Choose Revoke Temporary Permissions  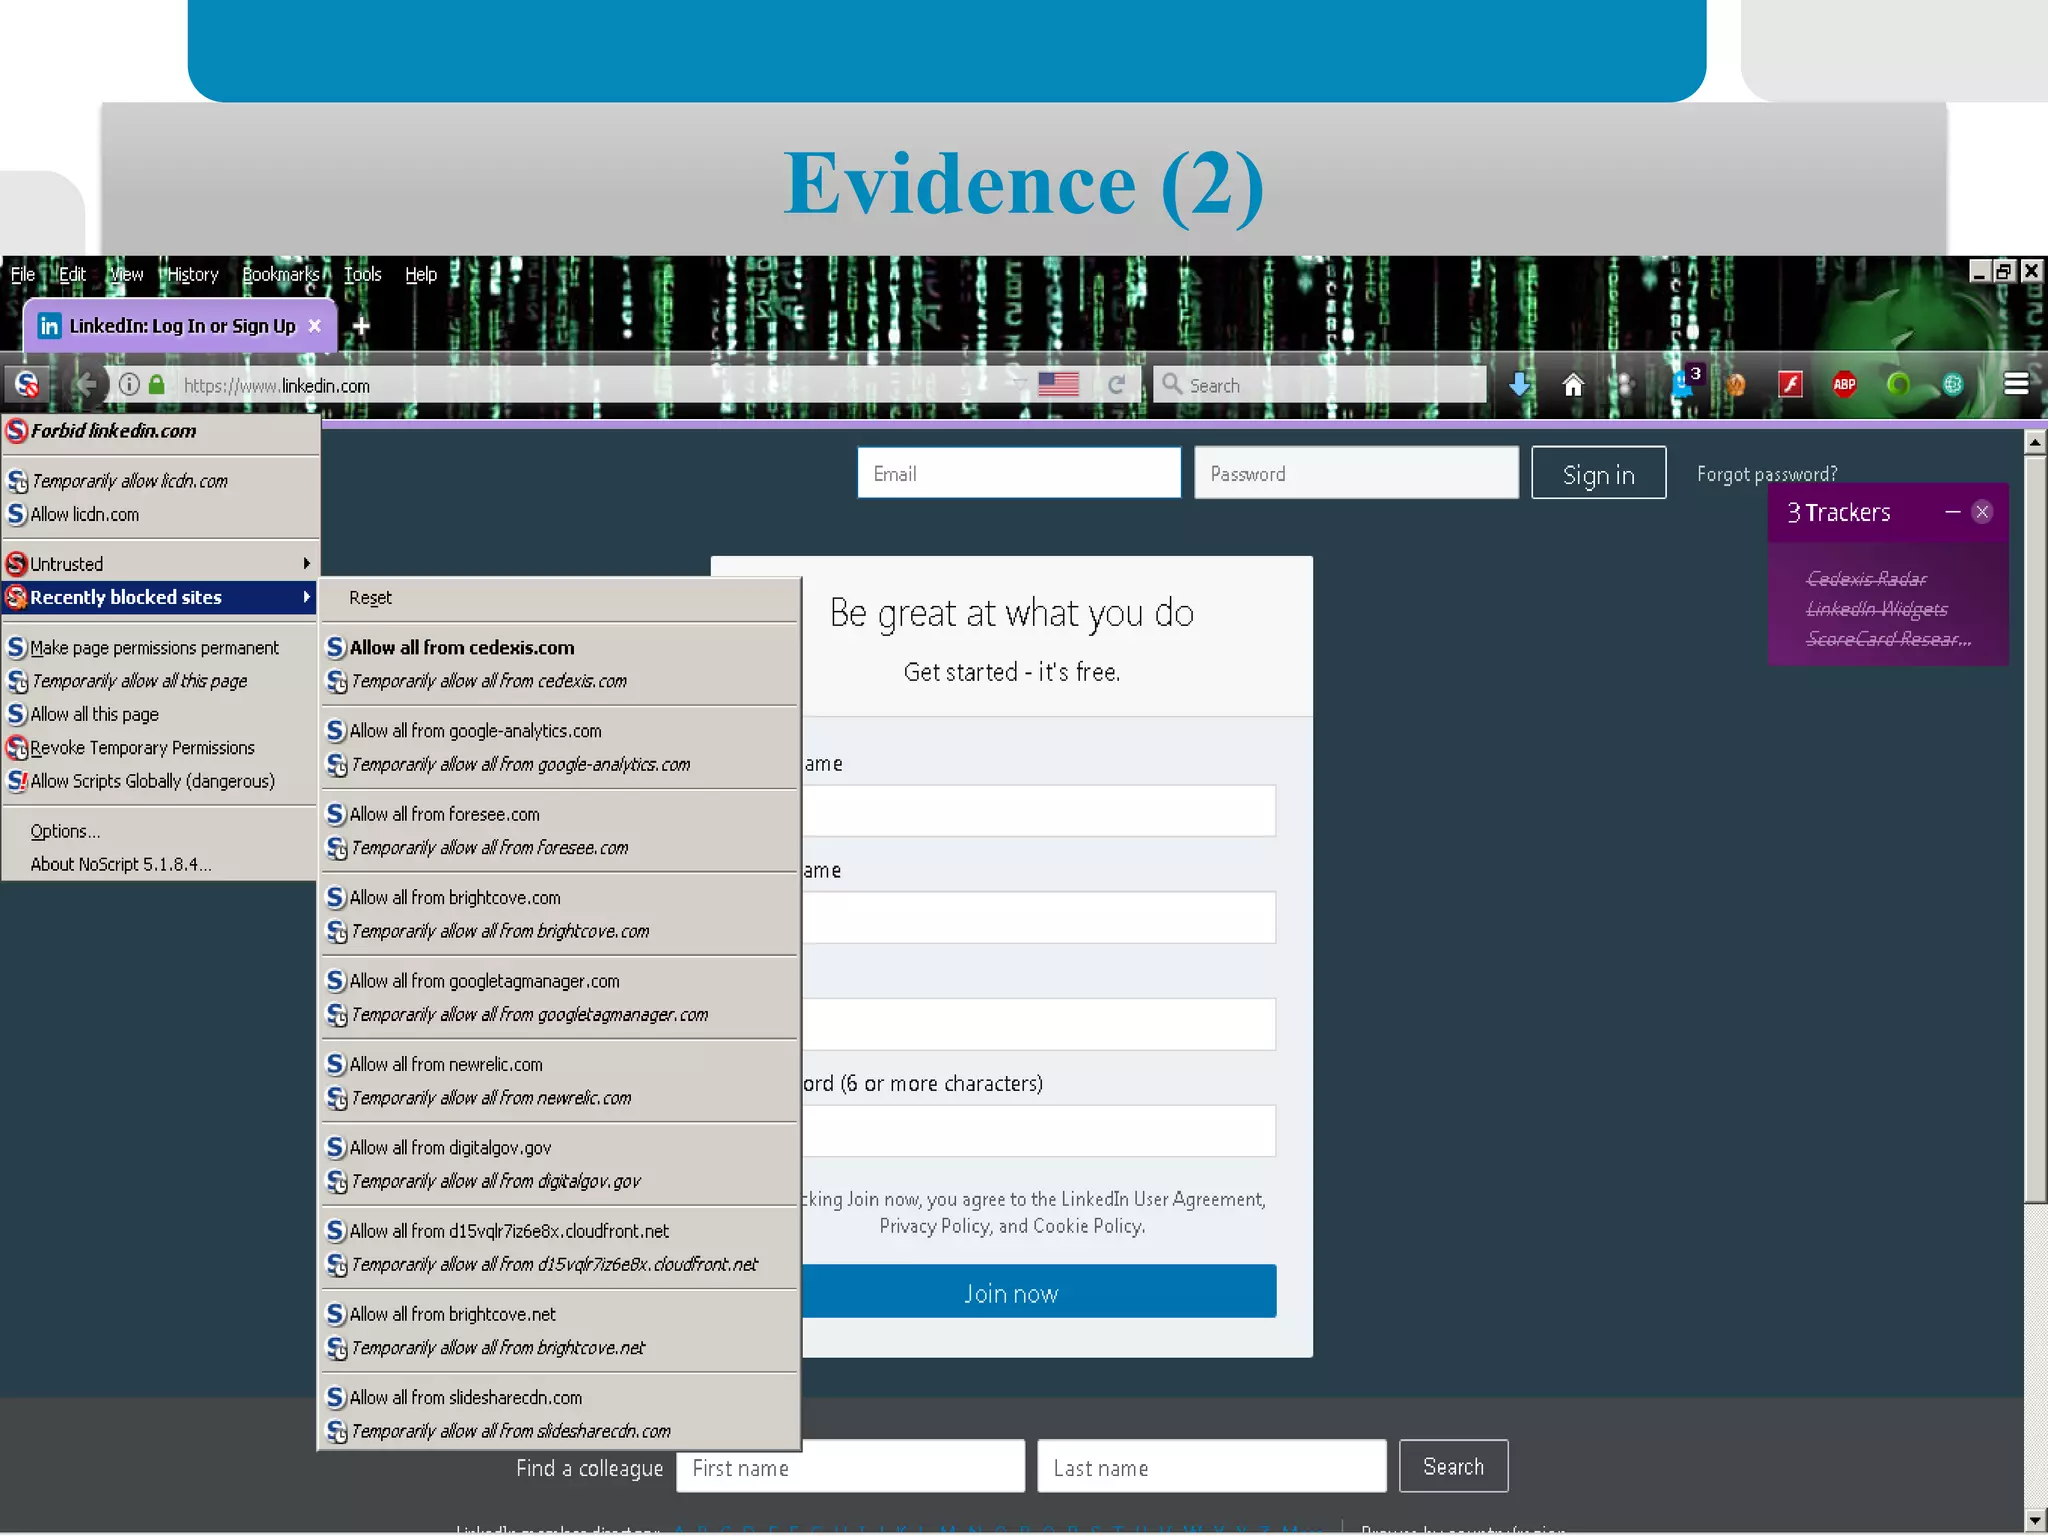click(x=160, y=748)
